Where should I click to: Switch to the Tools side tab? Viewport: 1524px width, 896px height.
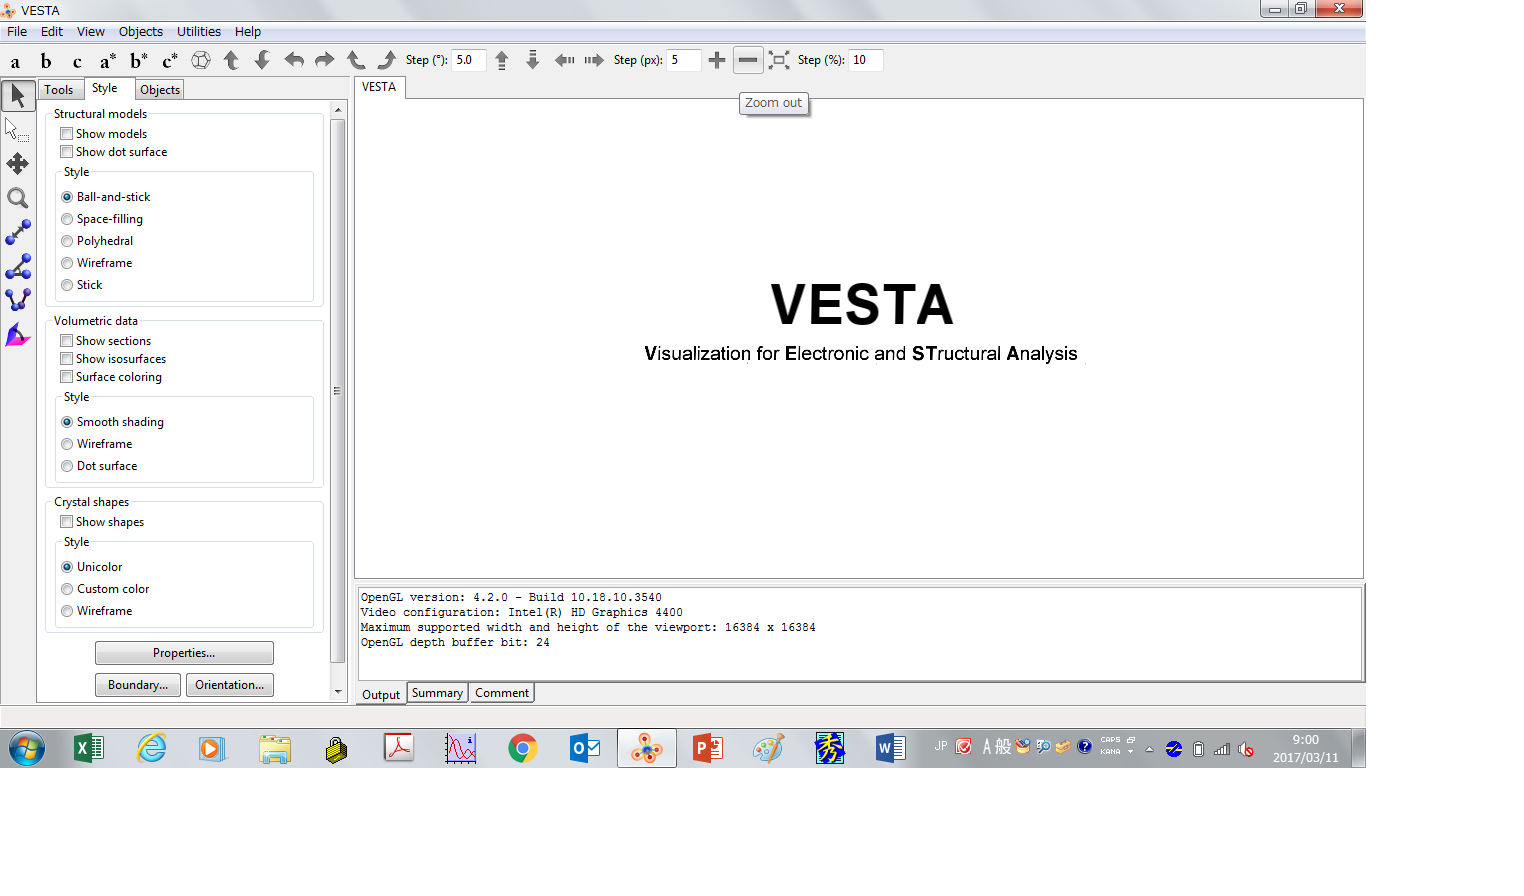click(x=59, y=90)
